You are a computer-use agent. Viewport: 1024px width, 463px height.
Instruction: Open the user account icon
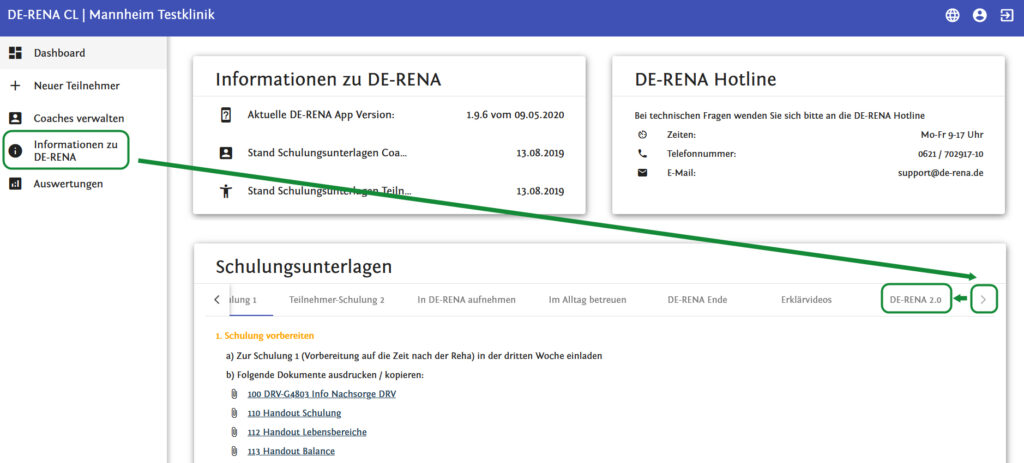point(979,15)
